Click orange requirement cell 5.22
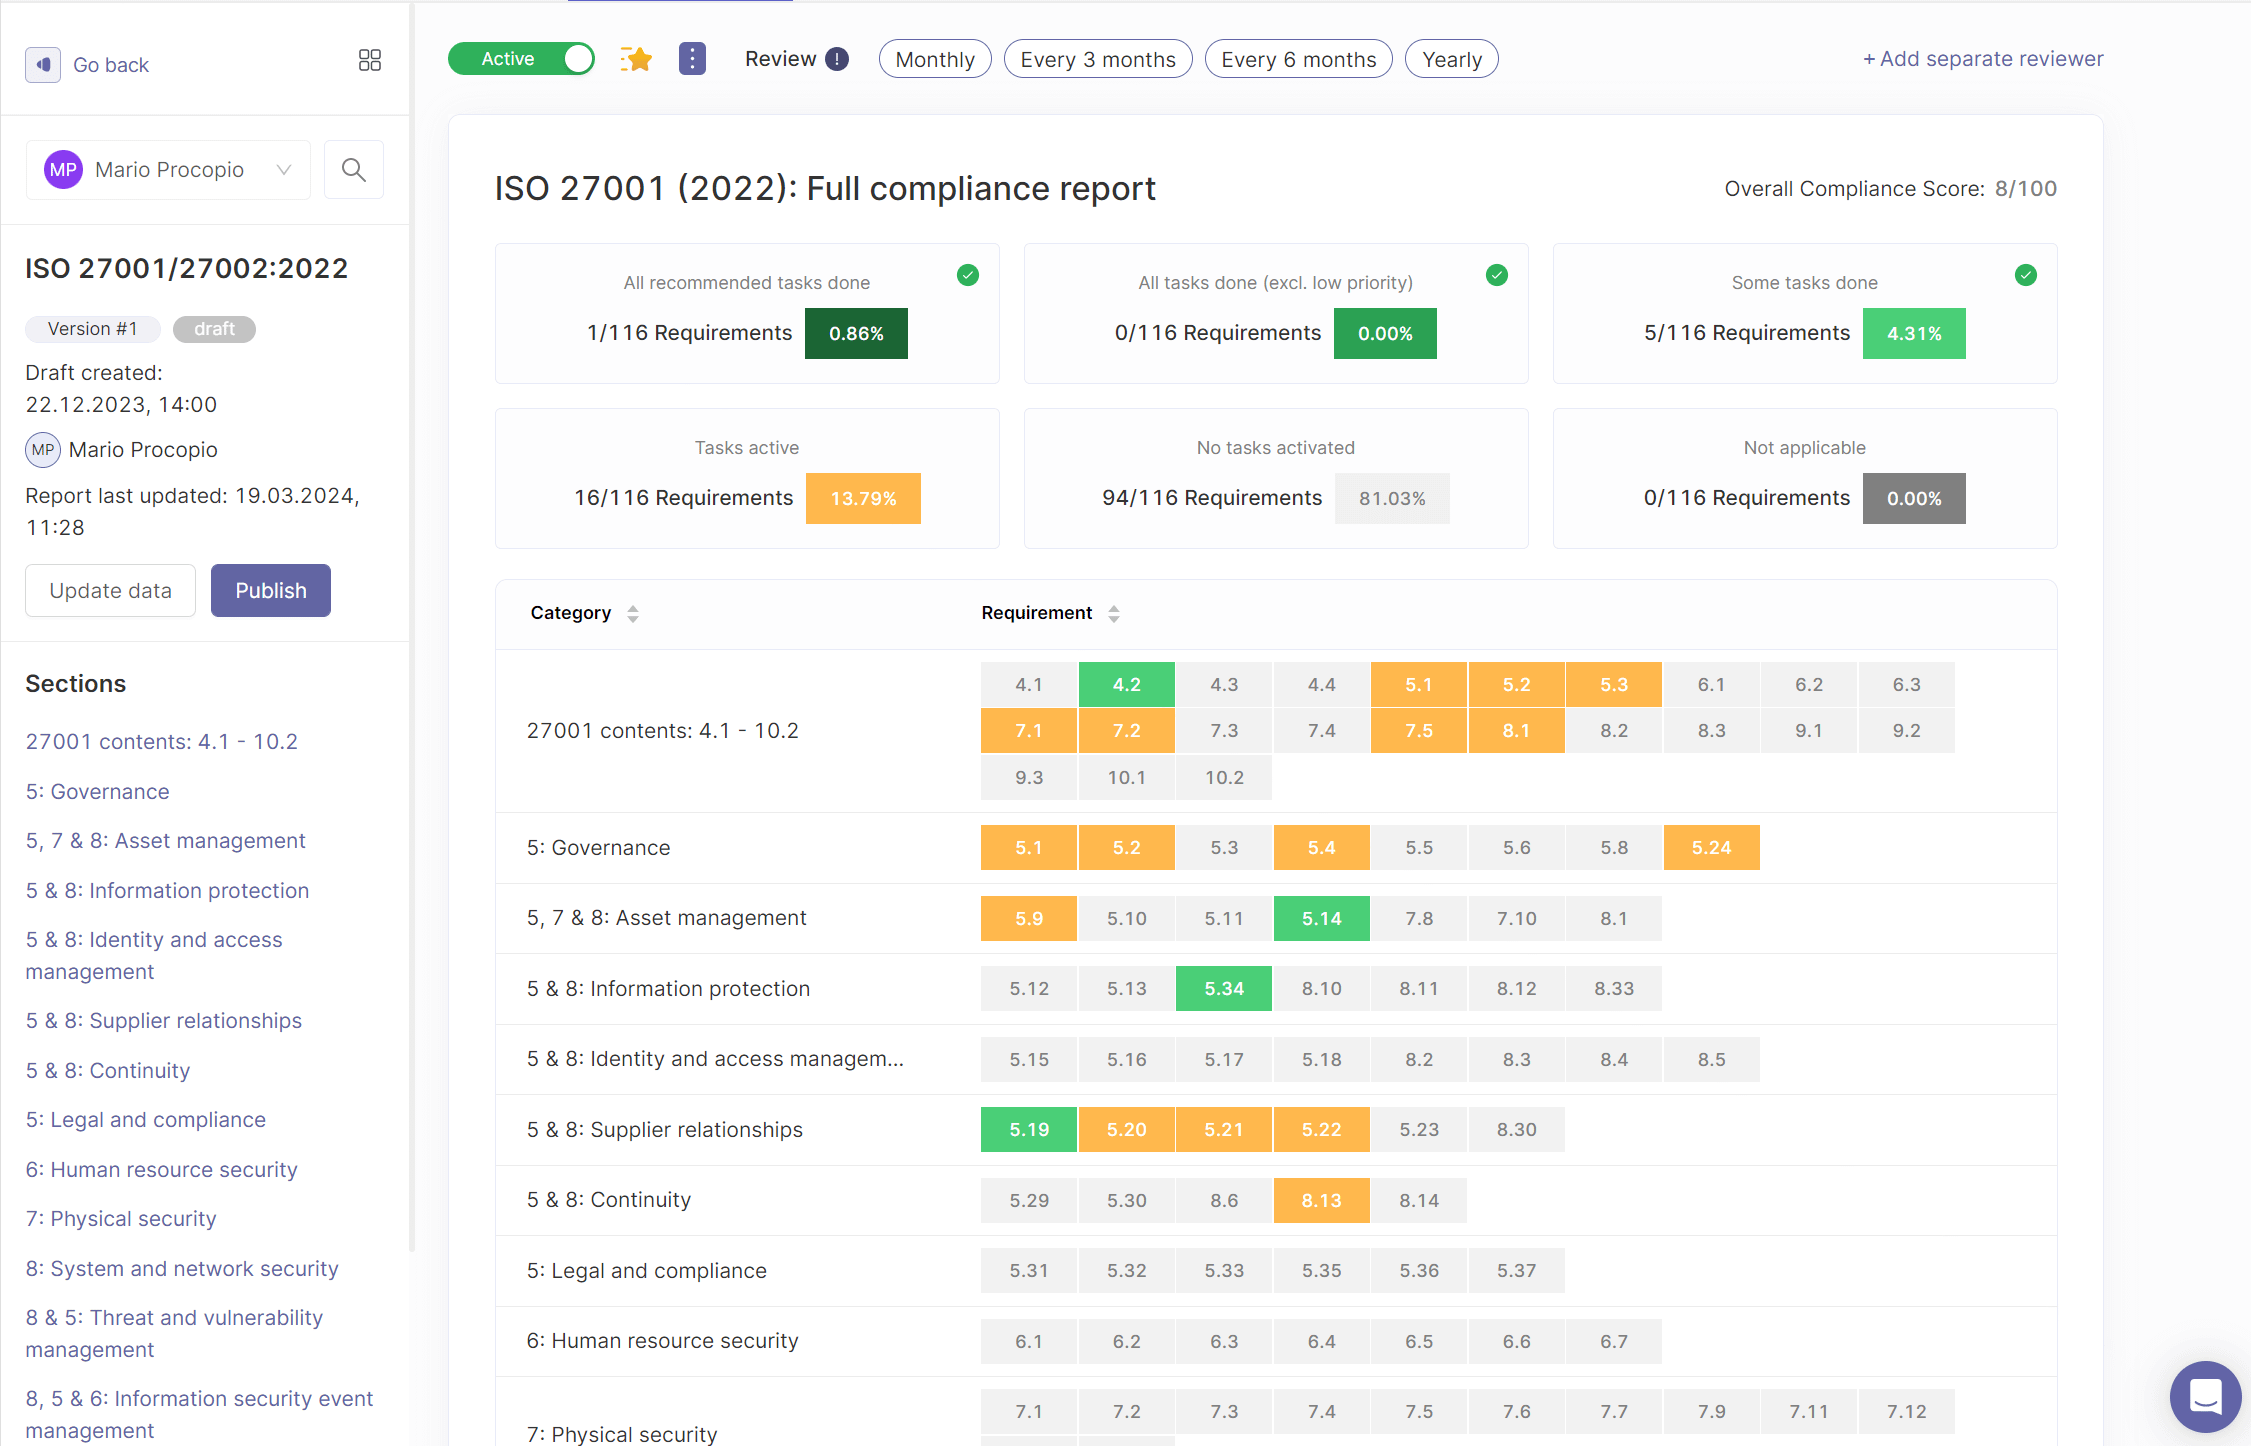 1322,1130
